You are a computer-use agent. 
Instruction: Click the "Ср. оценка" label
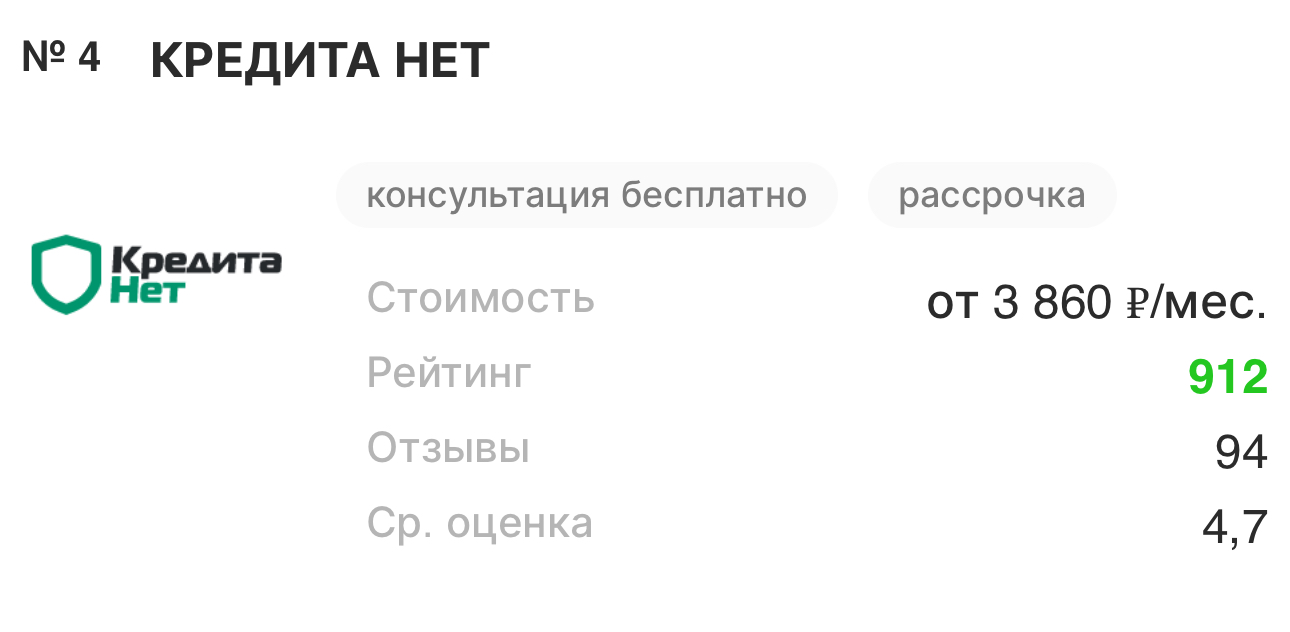pos(480,523)
